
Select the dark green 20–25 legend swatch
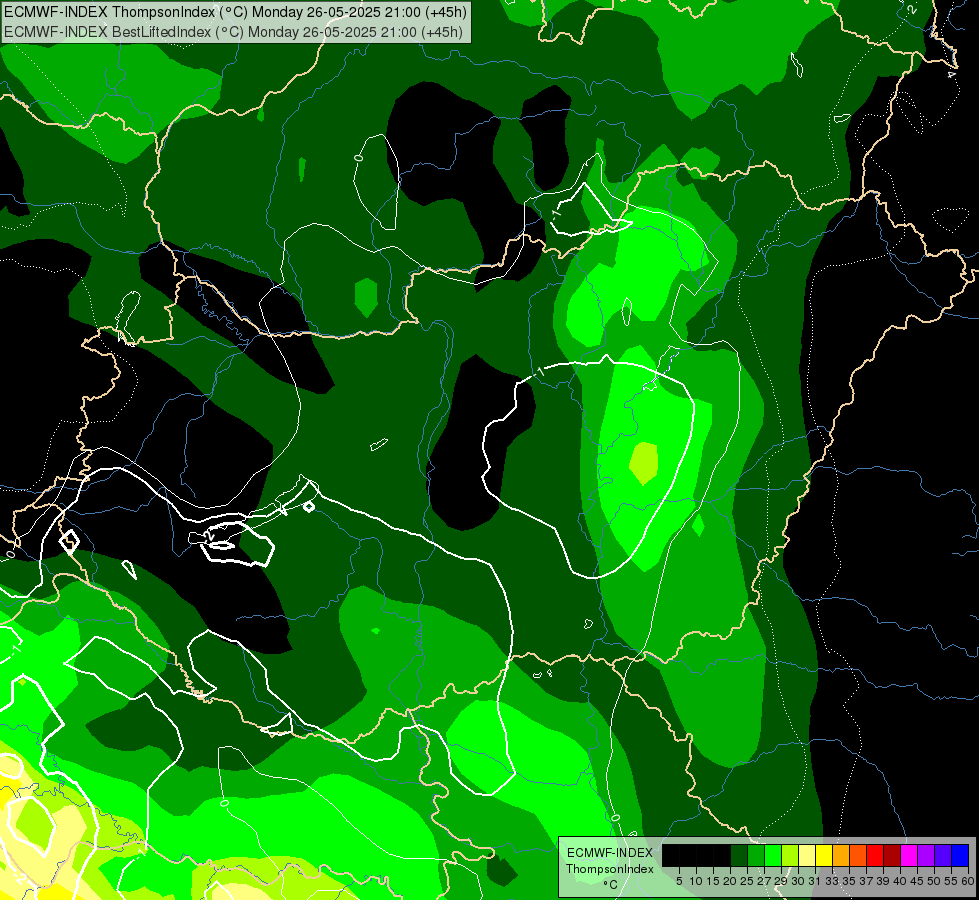click(739, 855)
